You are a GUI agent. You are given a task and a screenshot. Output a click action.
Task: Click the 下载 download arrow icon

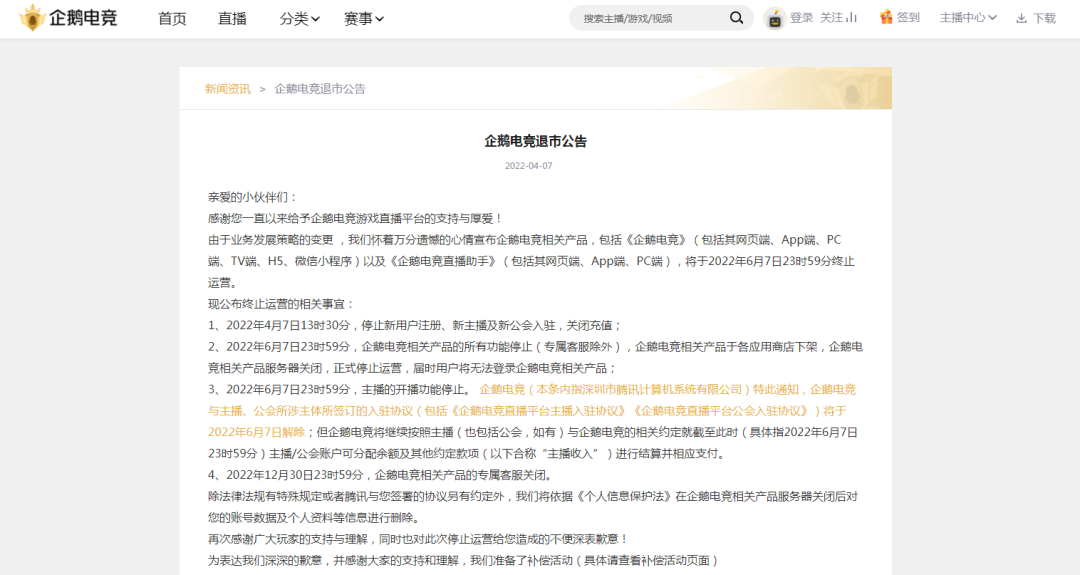(1021, 18)
